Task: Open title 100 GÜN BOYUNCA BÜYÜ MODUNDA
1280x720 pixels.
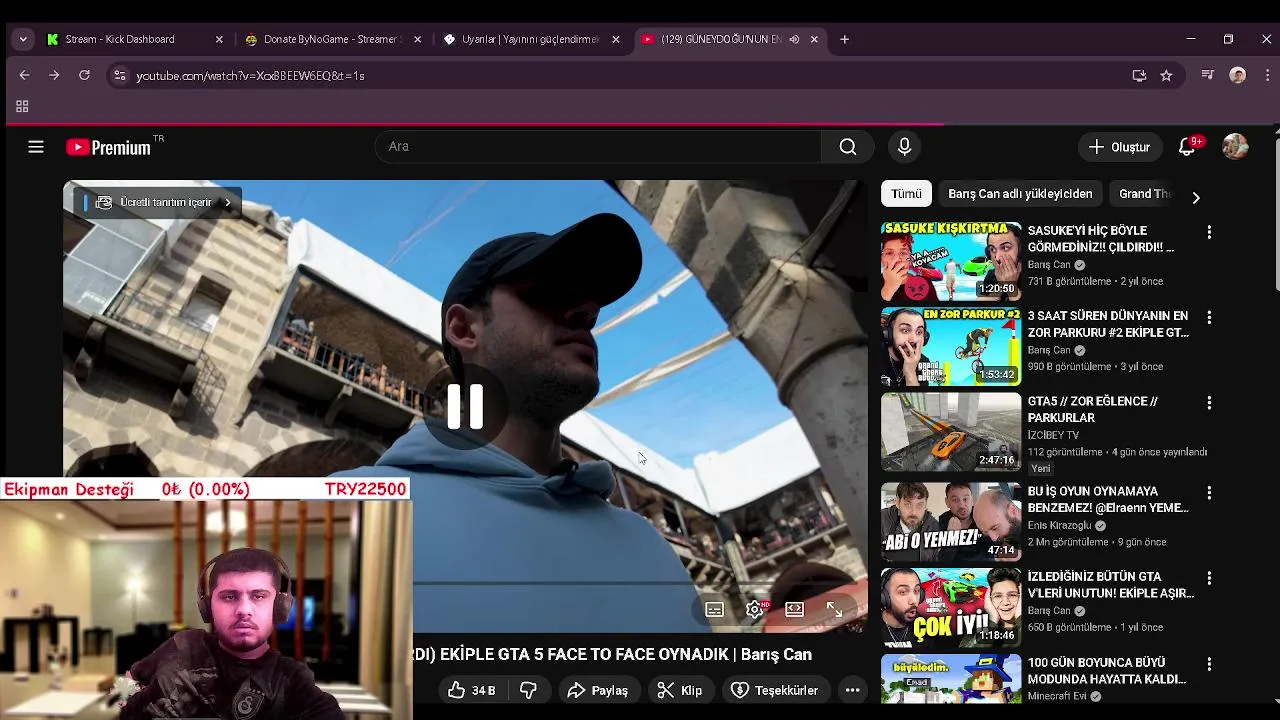Action: click(1107, 671)
